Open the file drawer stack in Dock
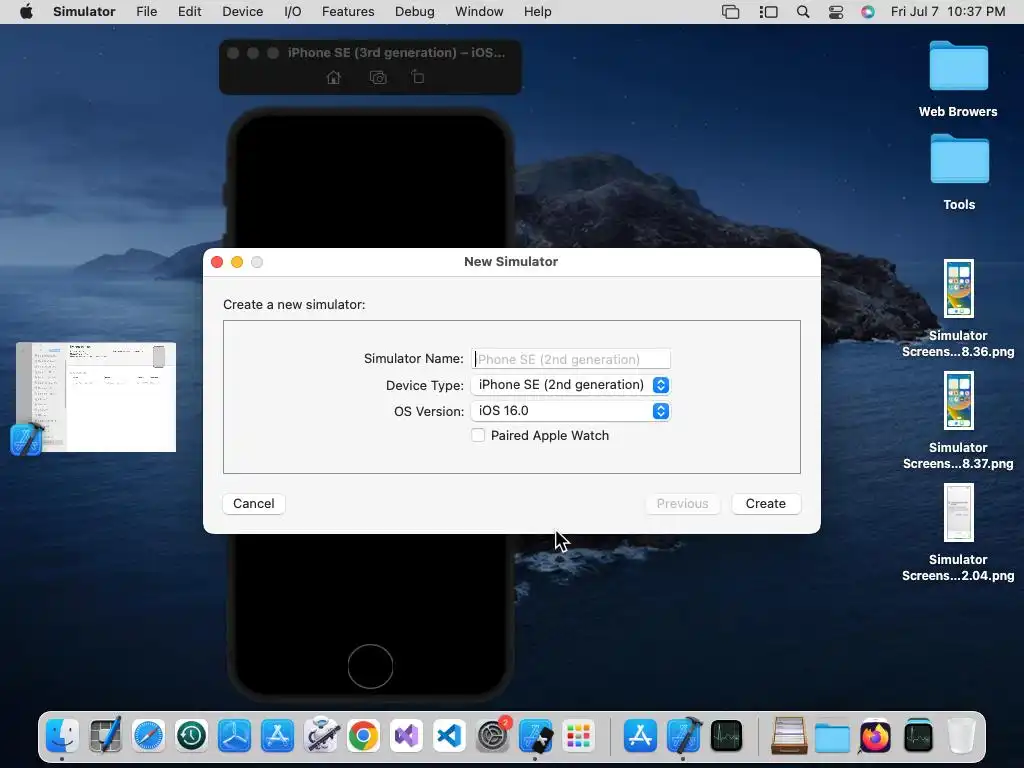 pyautogui.click(x=789, y=736)
